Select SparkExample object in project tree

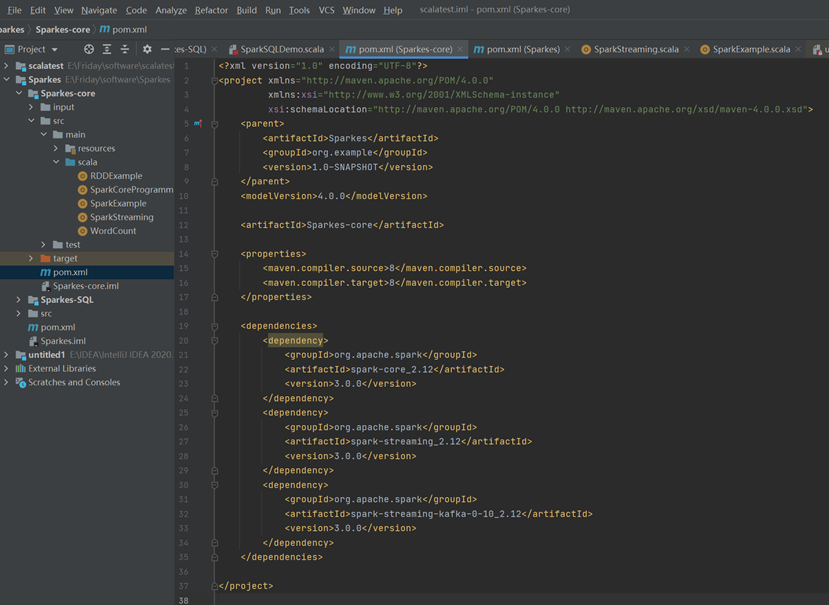(112, 203)
